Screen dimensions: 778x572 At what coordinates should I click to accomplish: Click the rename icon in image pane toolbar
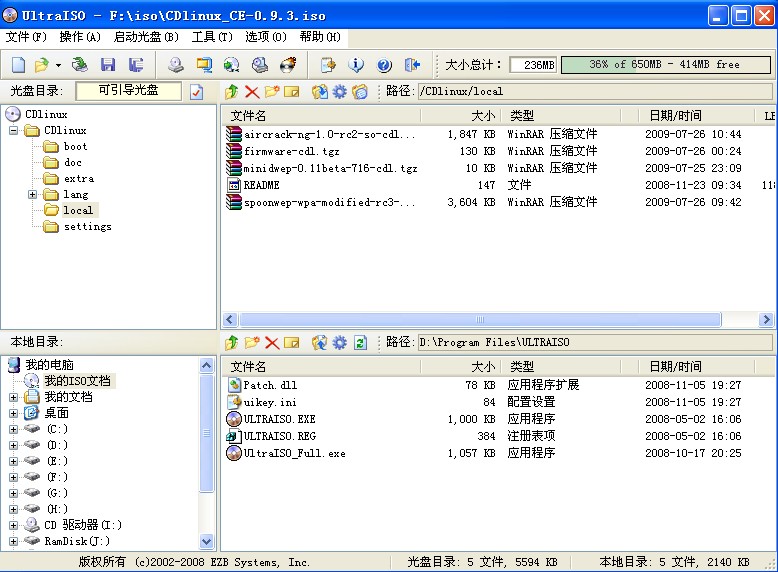pyautogui.click(x=292, y=91)
